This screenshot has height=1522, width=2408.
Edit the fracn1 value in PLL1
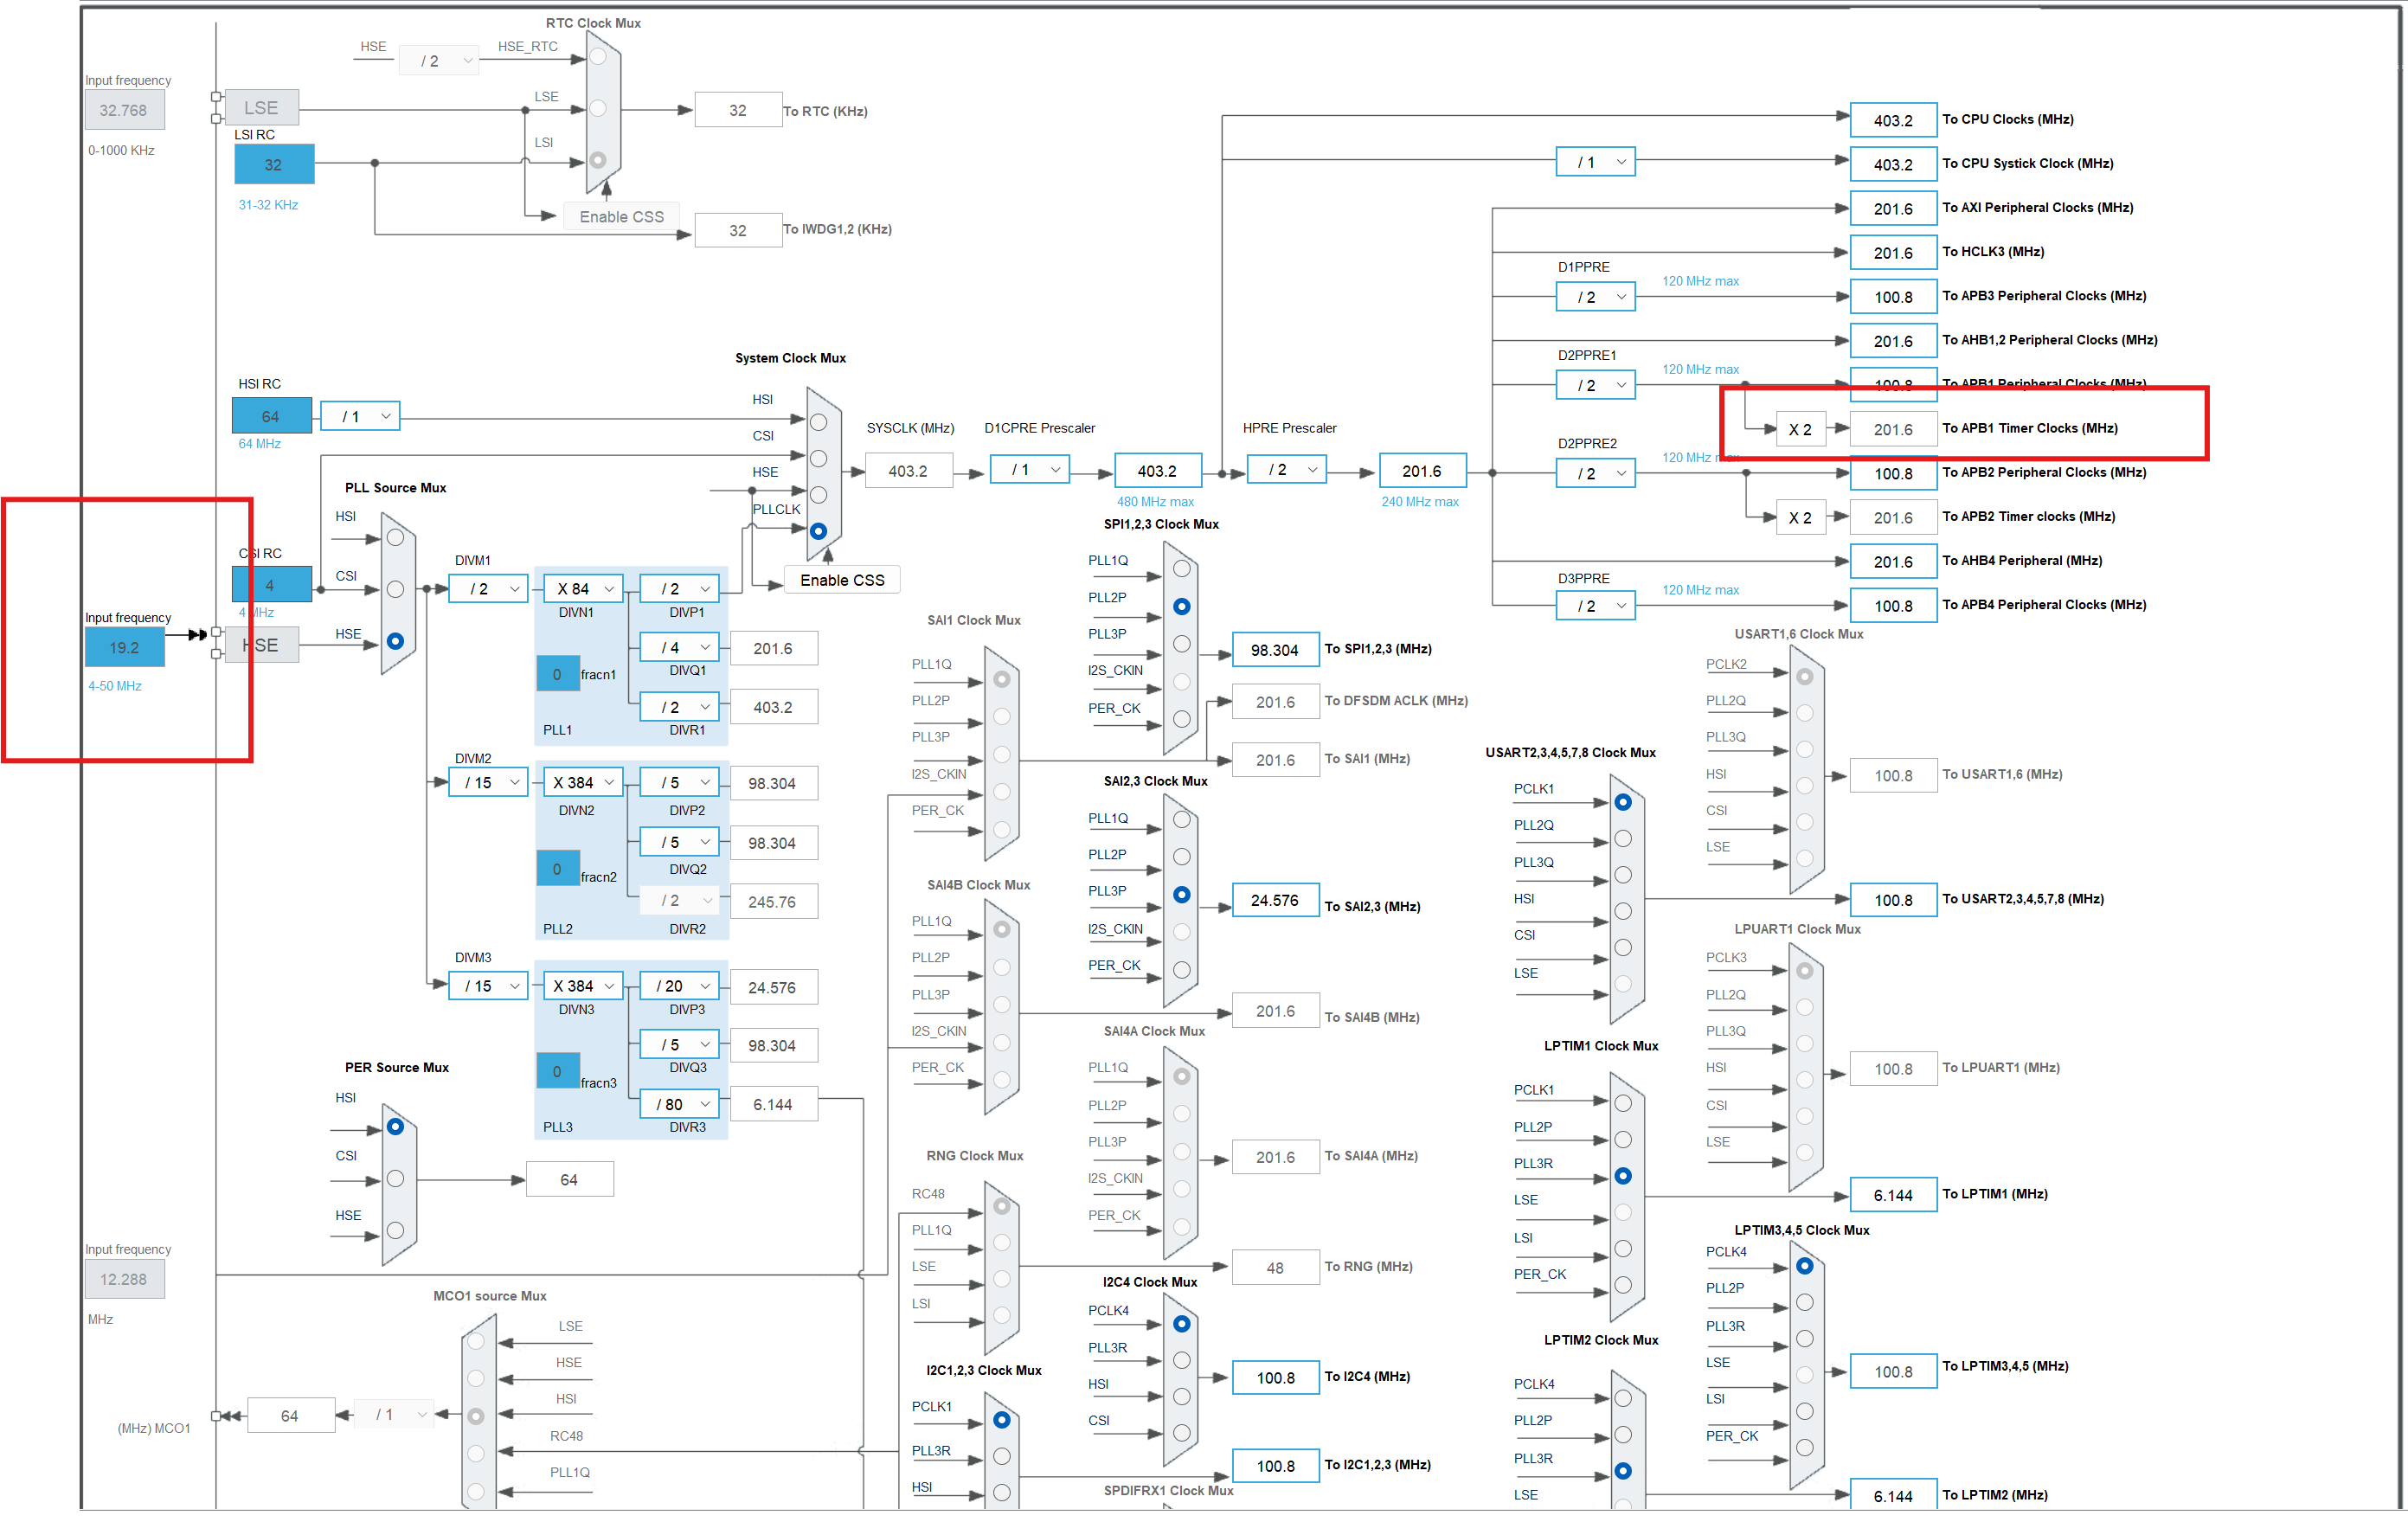557,674
